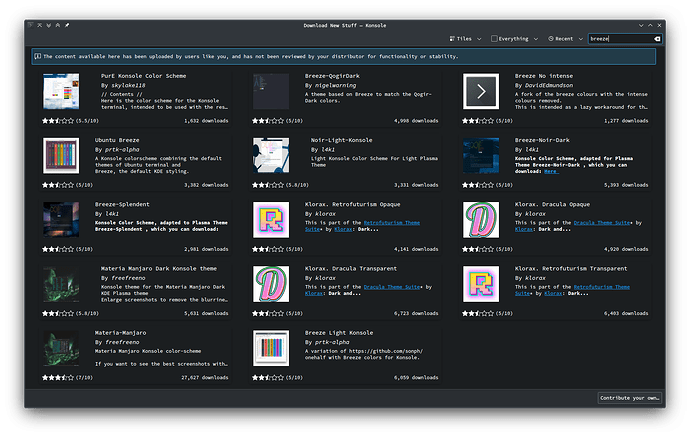
Task: Click Klorax Dracula Opaque D icon
Action: click(481, 220)
